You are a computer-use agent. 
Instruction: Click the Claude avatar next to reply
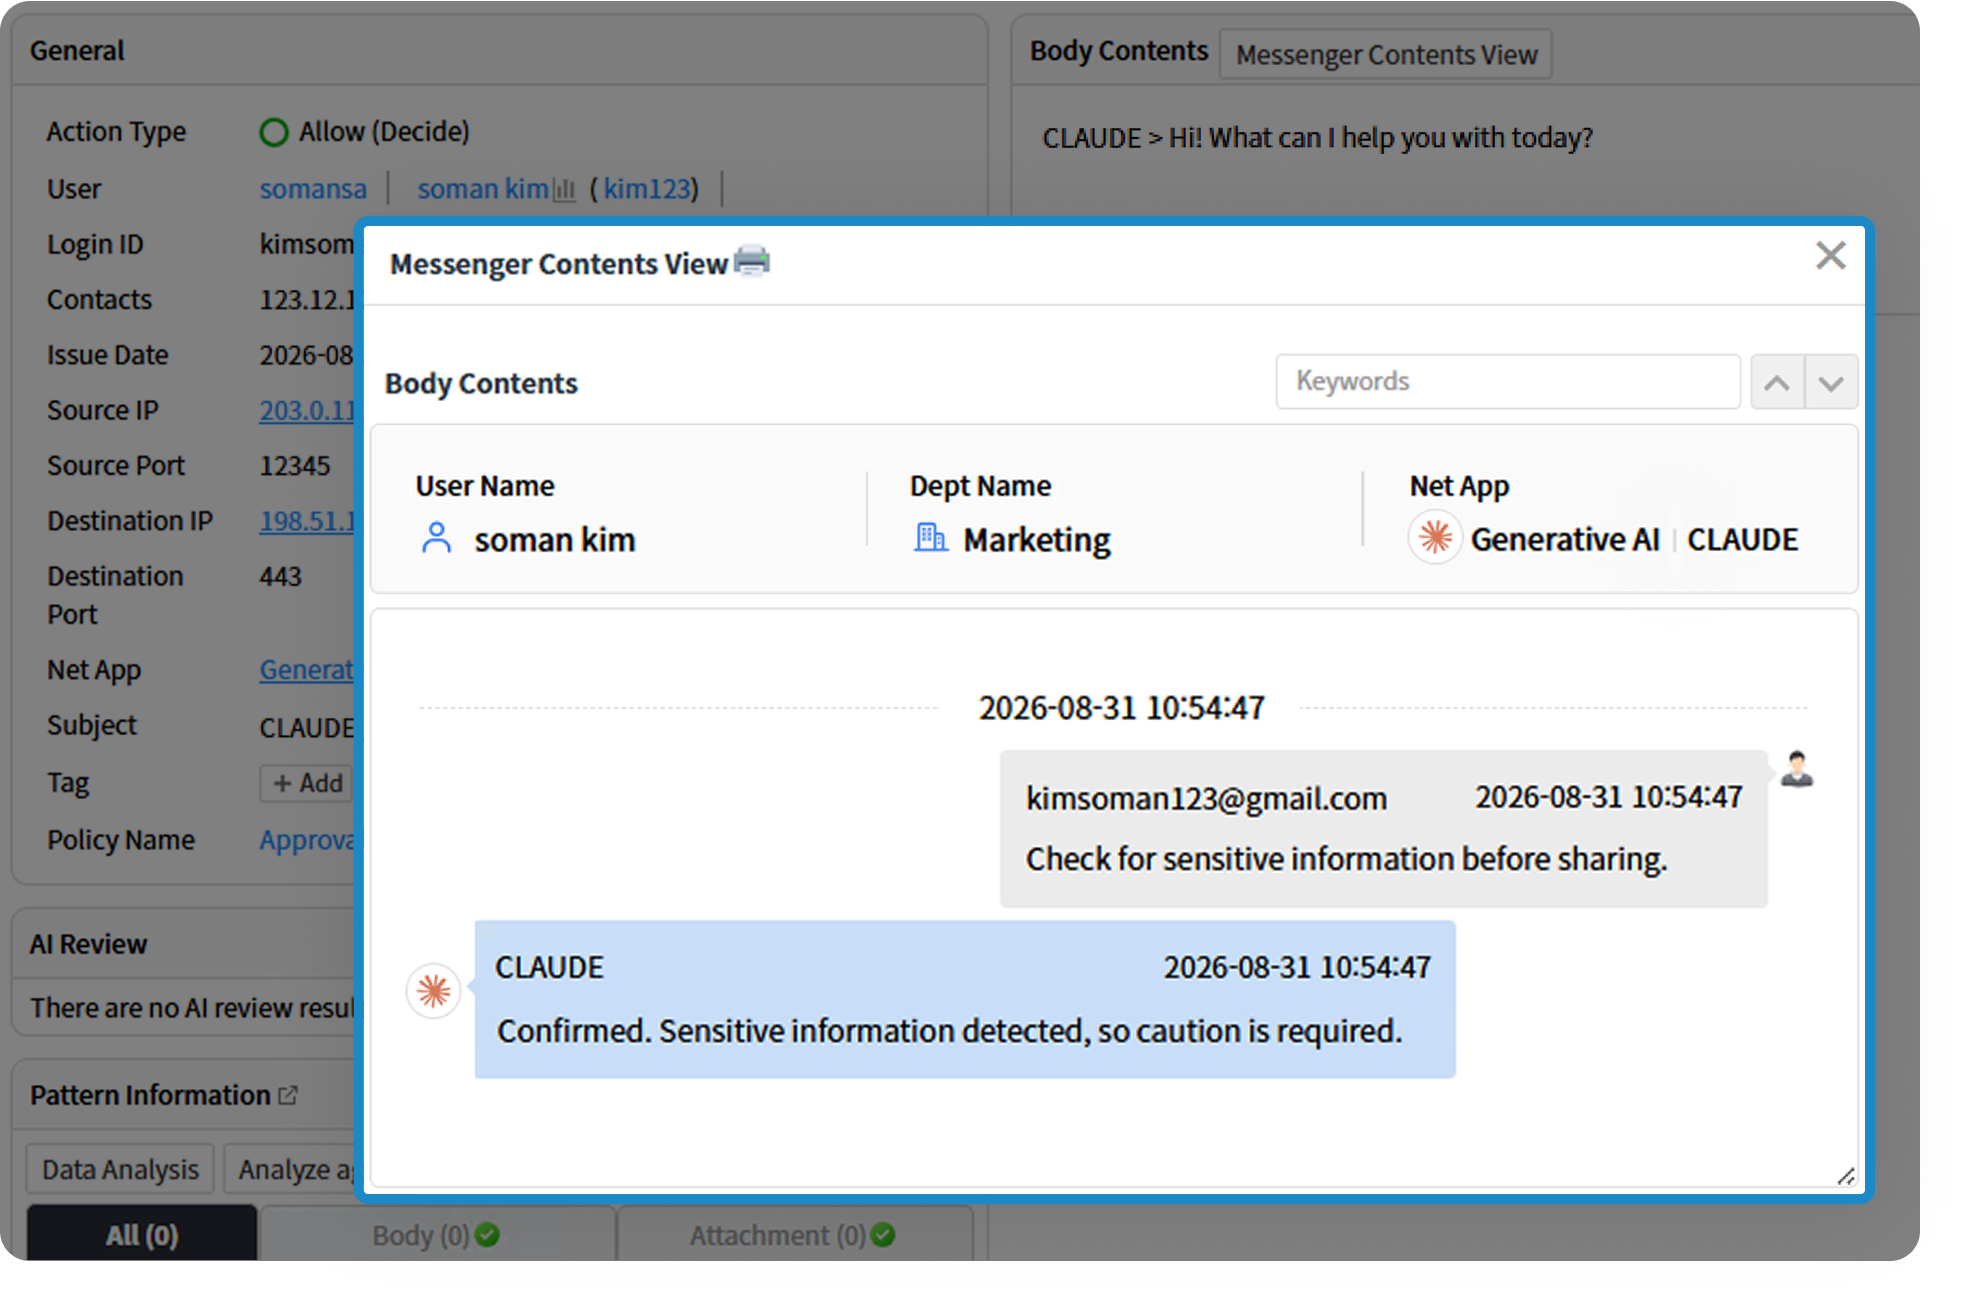pyautogui.click(x=433, y=991)
